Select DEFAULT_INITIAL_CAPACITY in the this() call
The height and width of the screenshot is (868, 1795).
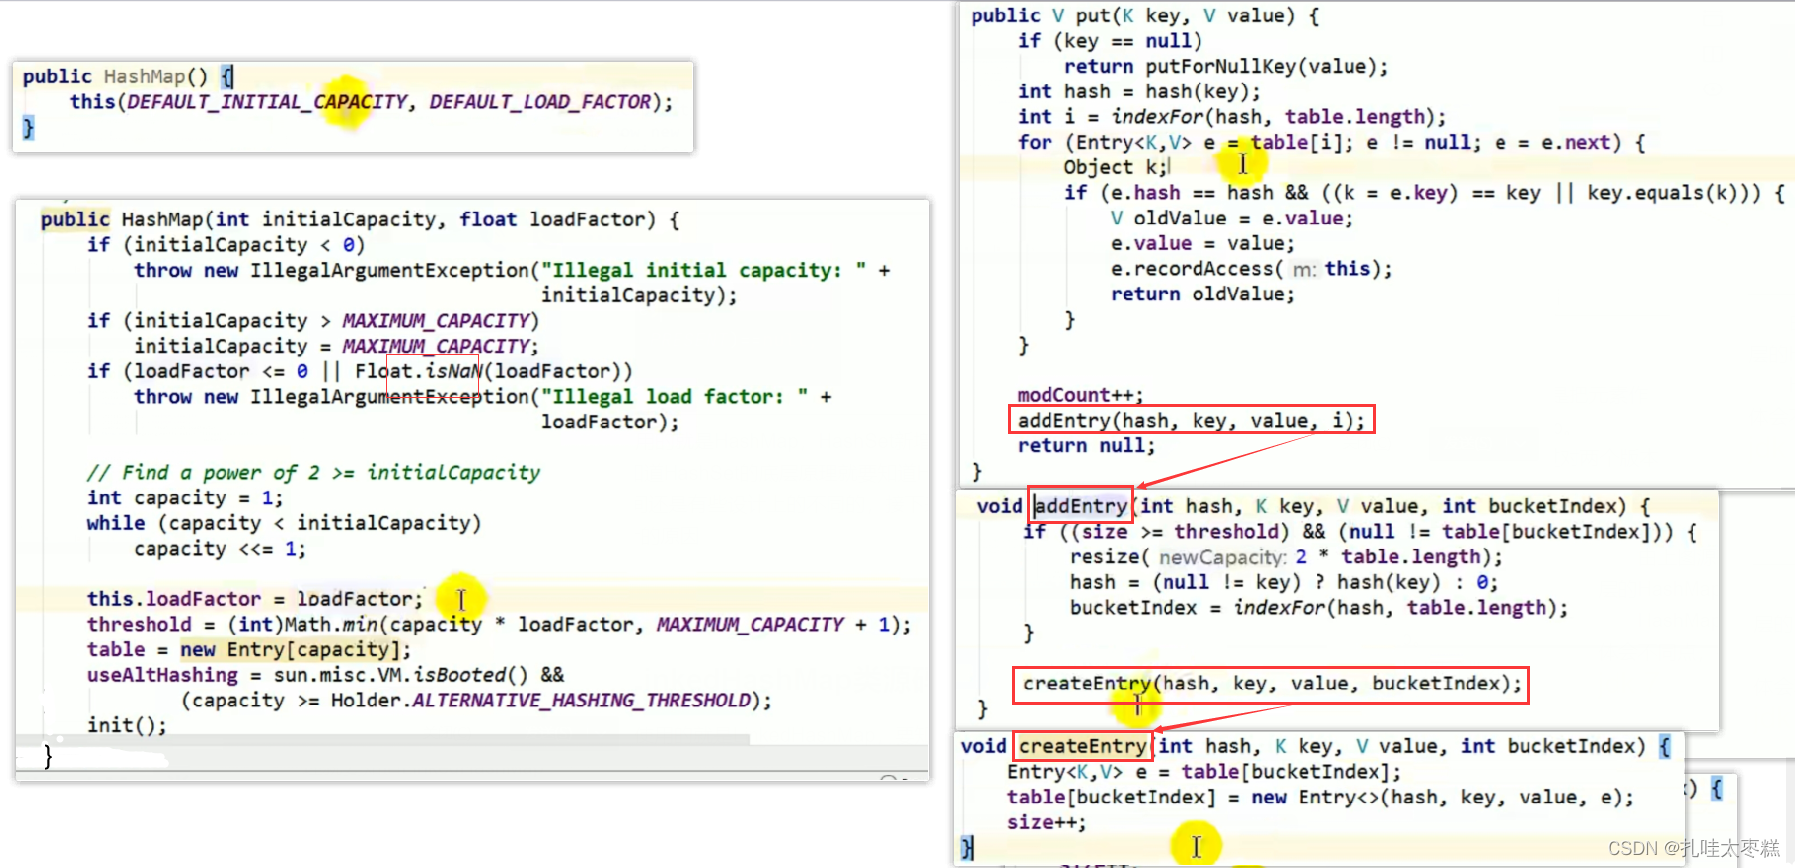point(267,102)
